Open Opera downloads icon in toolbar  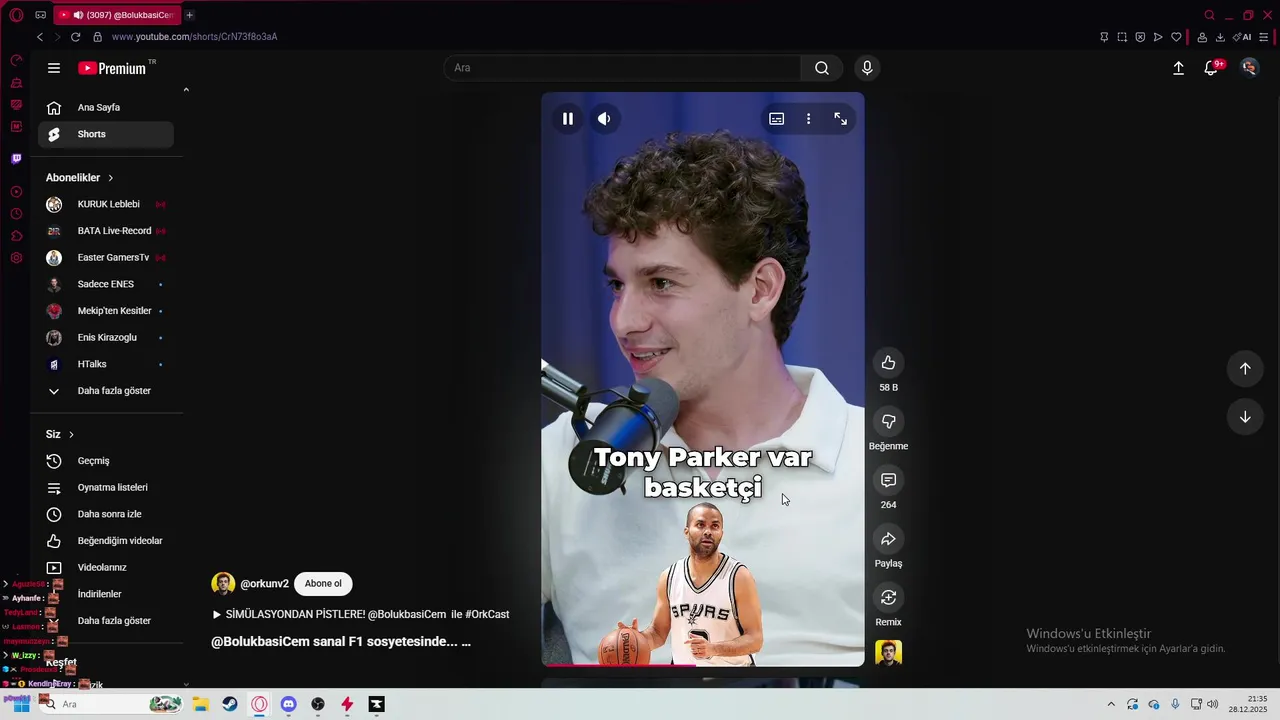pyautogui.click(x=1220, y=37)
